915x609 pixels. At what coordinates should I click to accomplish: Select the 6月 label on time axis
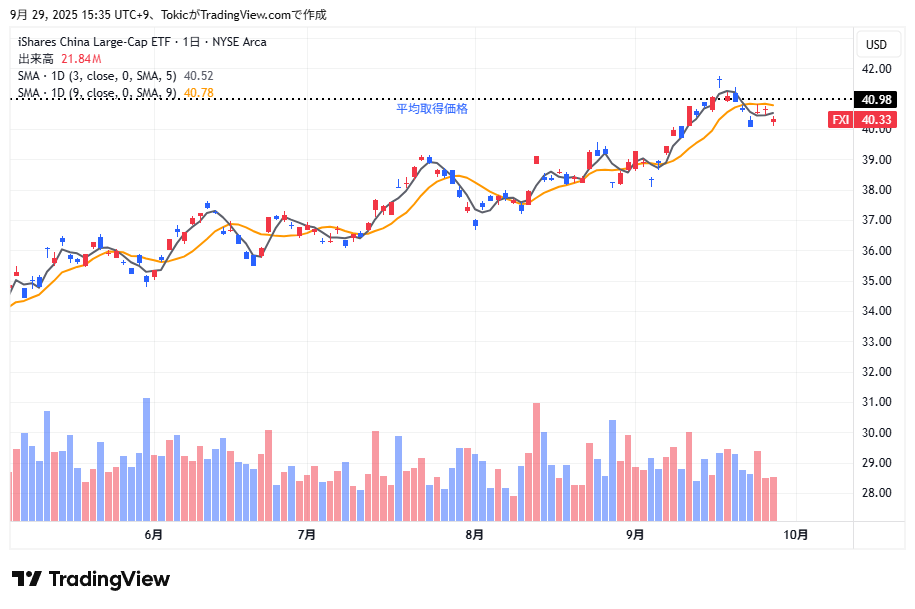click(x=154, y=535)
